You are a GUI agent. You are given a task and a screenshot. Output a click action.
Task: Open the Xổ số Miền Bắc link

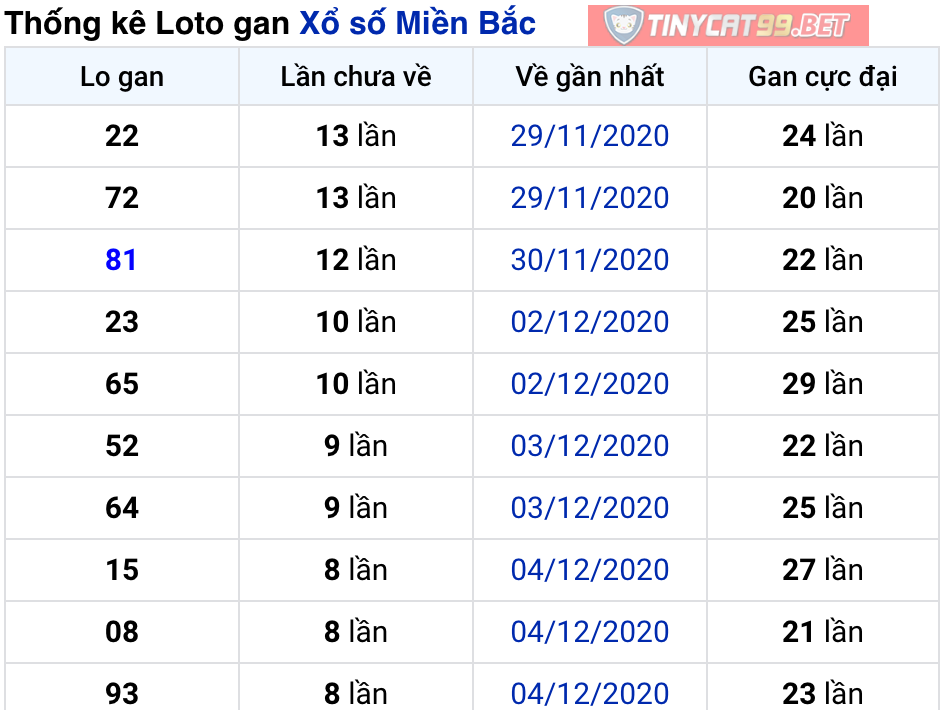tap(417, 24)
